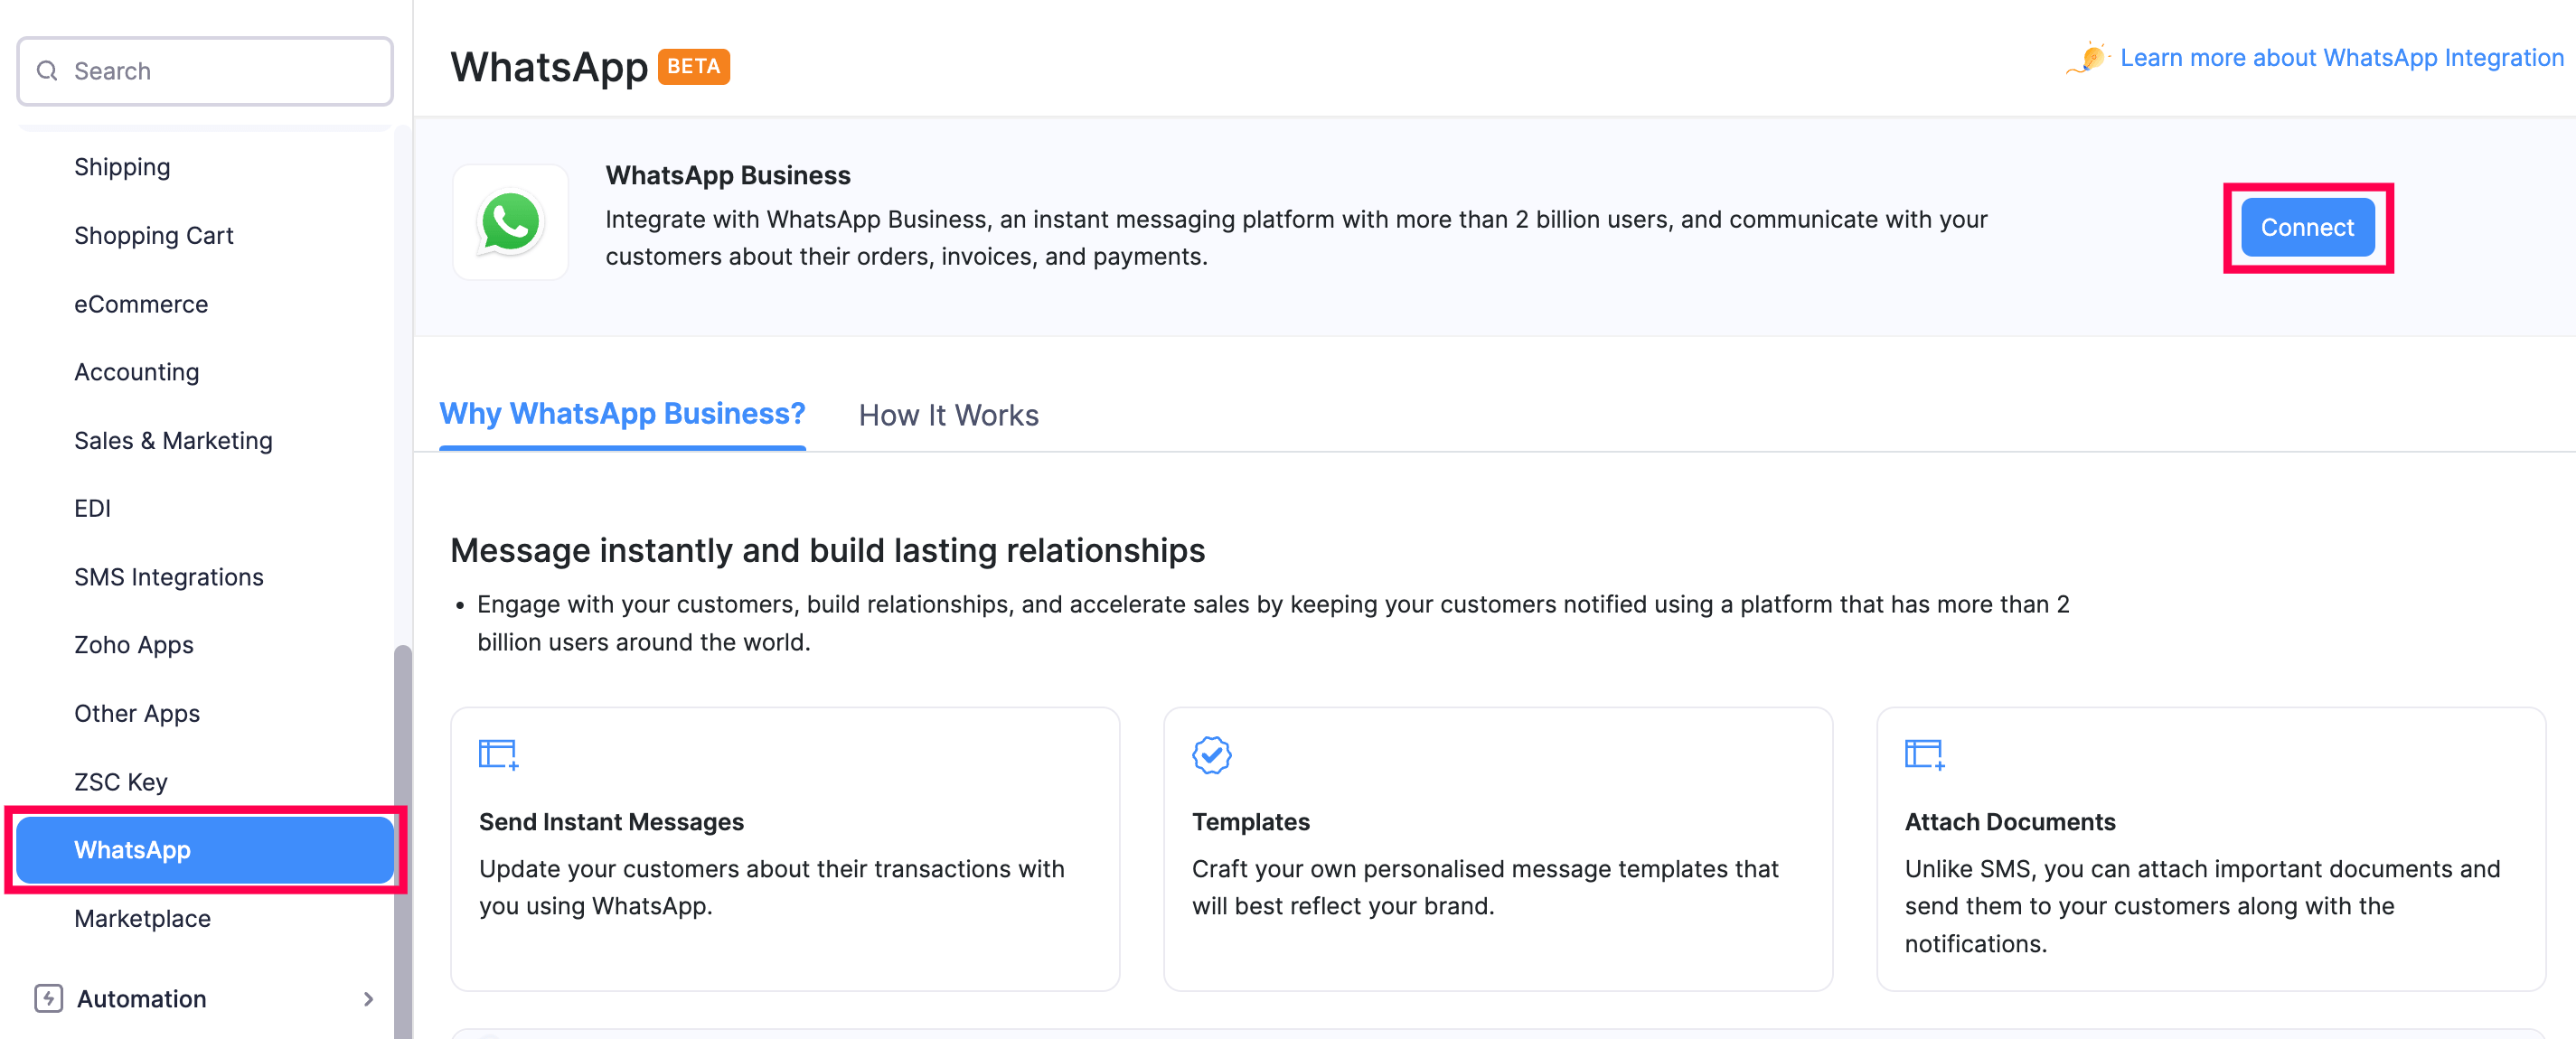
Task: Click the Automation lightning bolt icon
Action: [48, 997]
